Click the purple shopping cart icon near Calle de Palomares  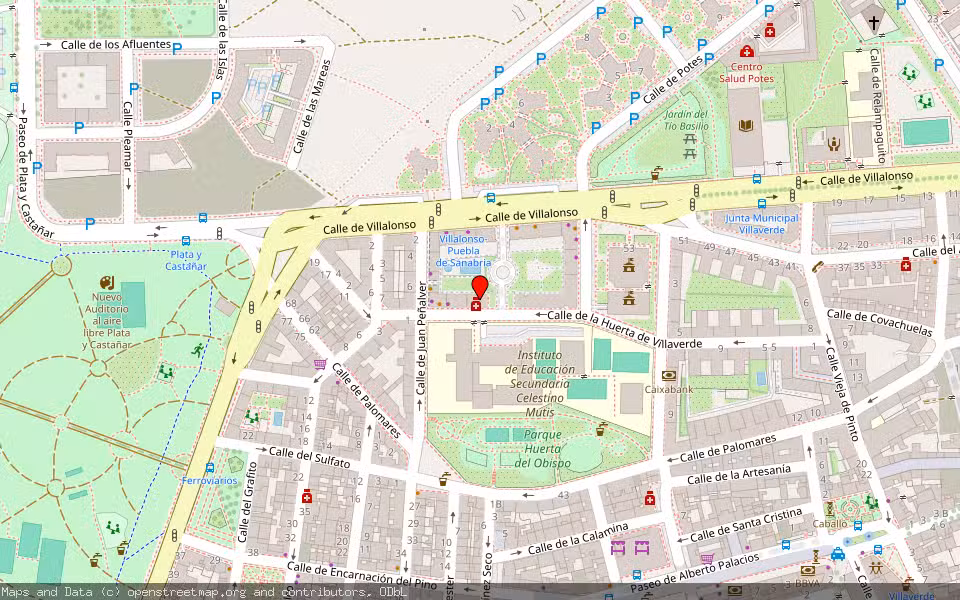pyautogui.click(x=320, y=365)
